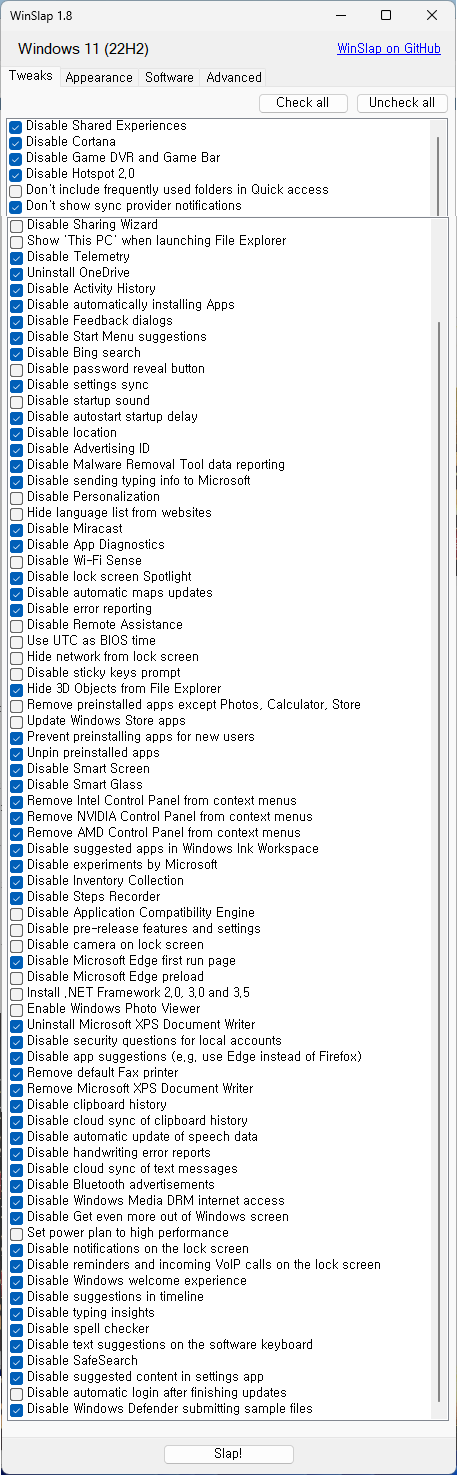The width and height of the screenshot is (457, 1477).
Task: Uncheck Disable clipboard history
Action: point(16,1105)
